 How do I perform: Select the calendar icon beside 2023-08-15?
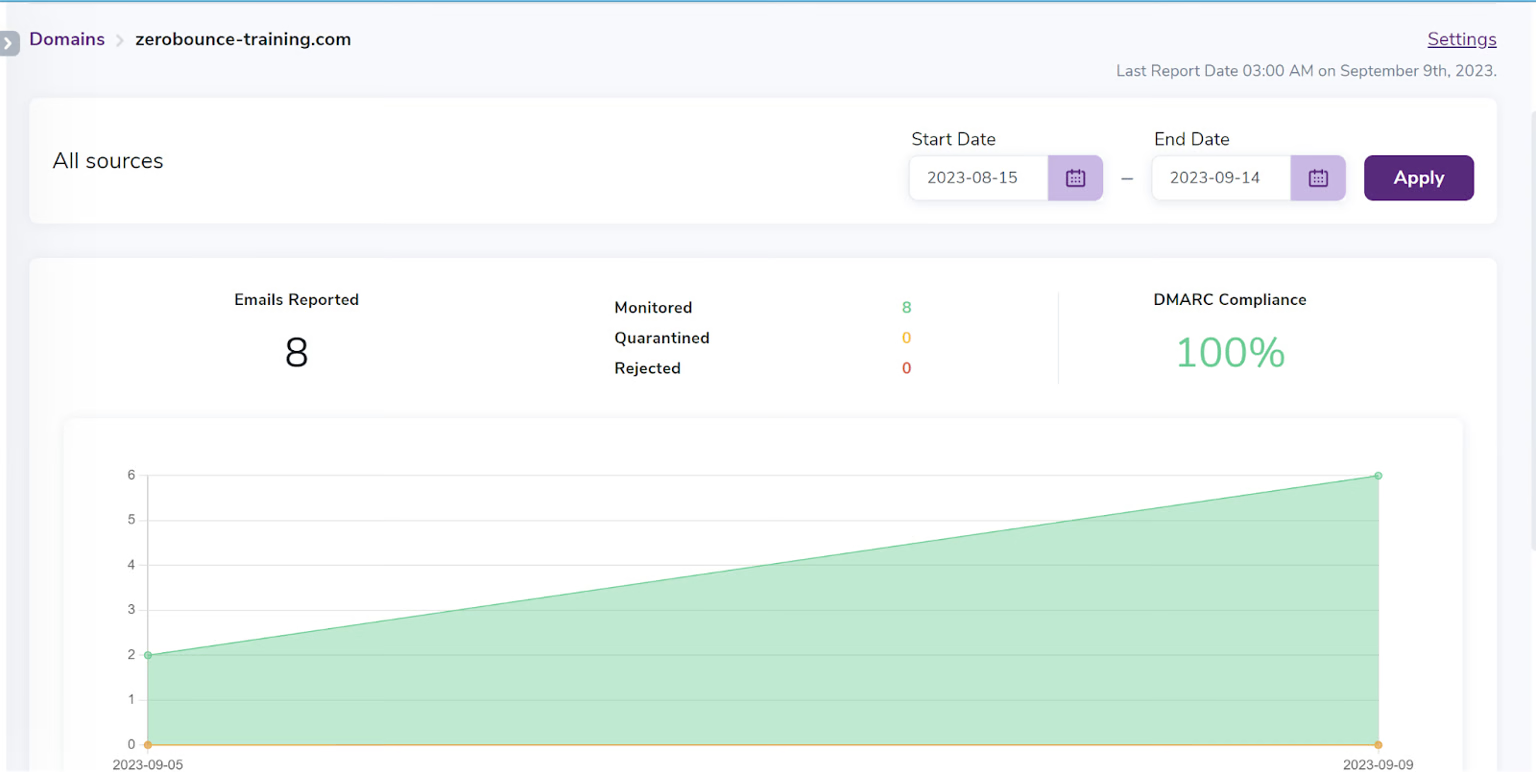click(x=1074, y=177)
